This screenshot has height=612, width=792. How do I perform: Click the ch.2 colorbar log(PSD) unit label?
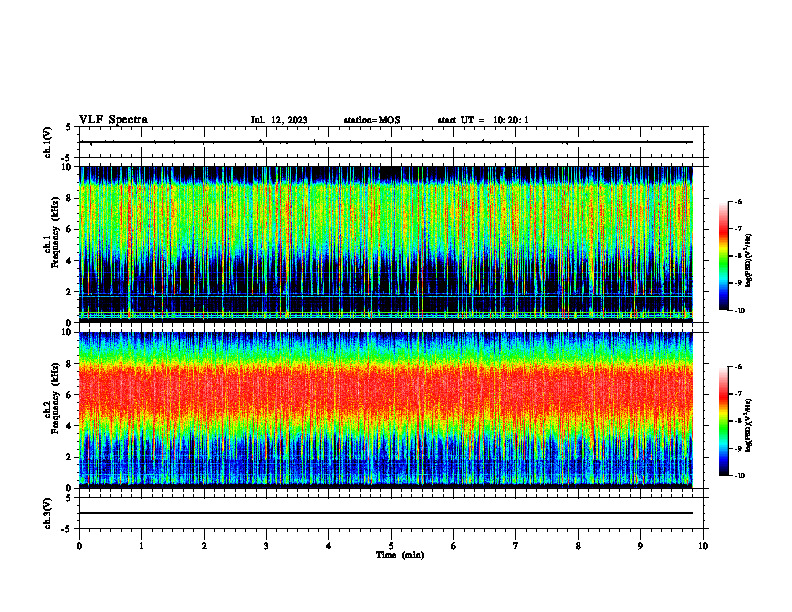coord(749,425)
